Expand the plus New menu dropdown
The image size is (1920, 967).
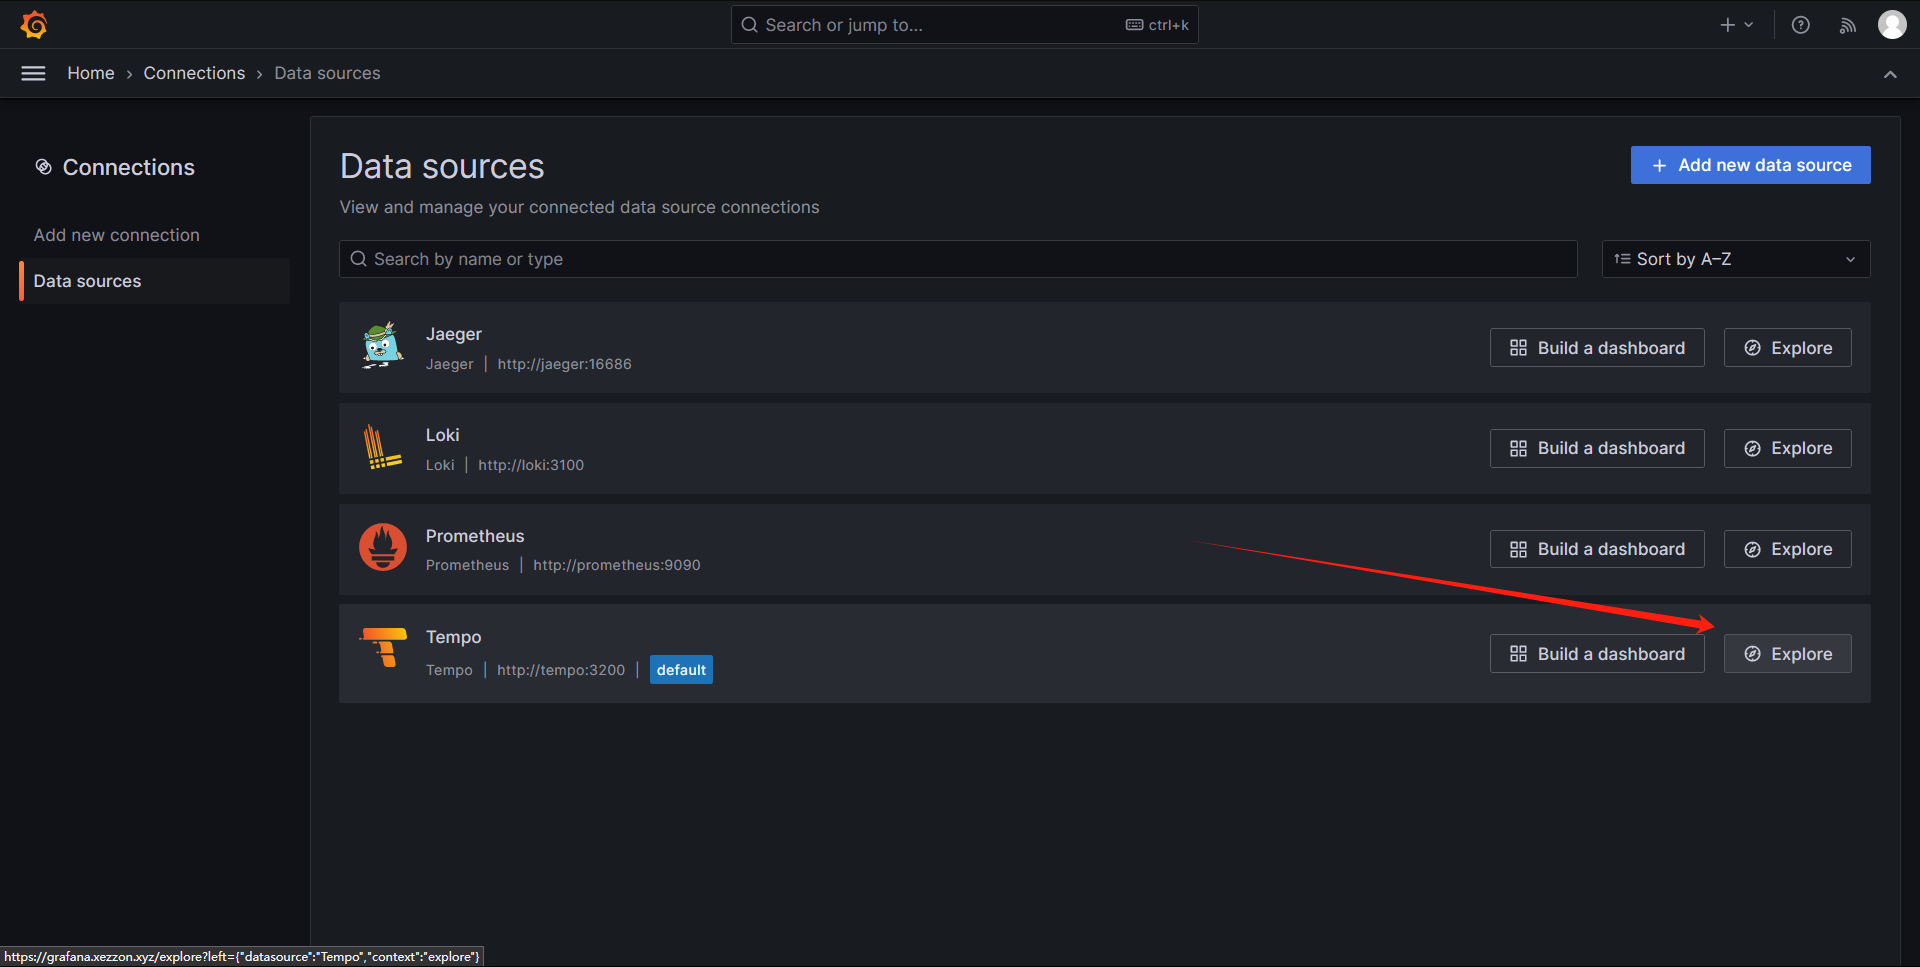click(1735, 25)
